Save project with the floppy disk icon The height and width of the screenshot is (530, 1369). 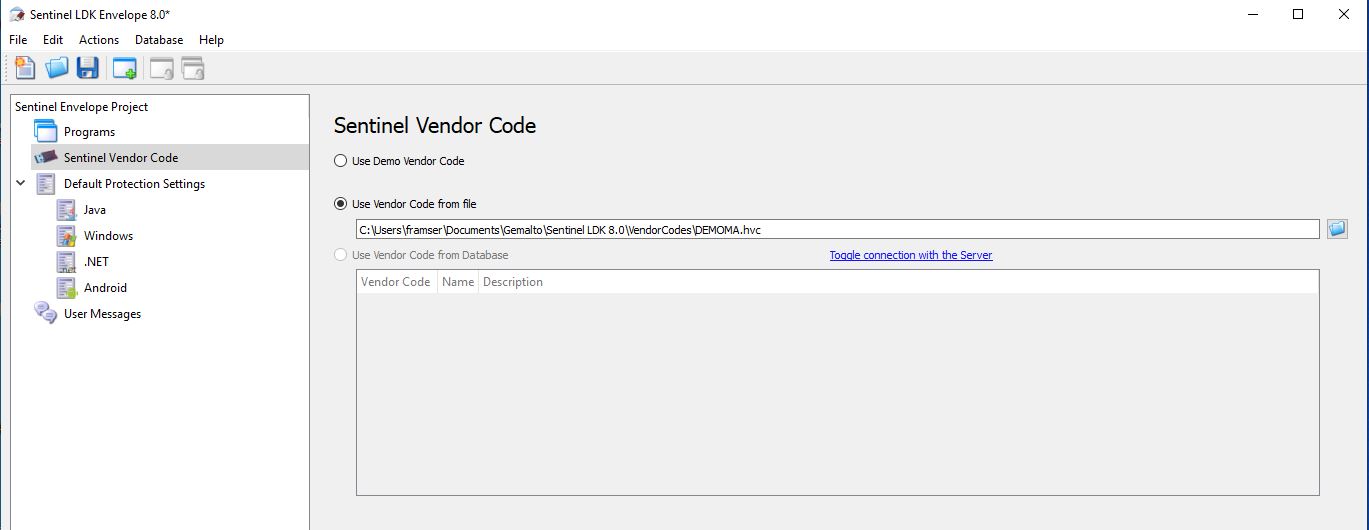pos(88,68)
